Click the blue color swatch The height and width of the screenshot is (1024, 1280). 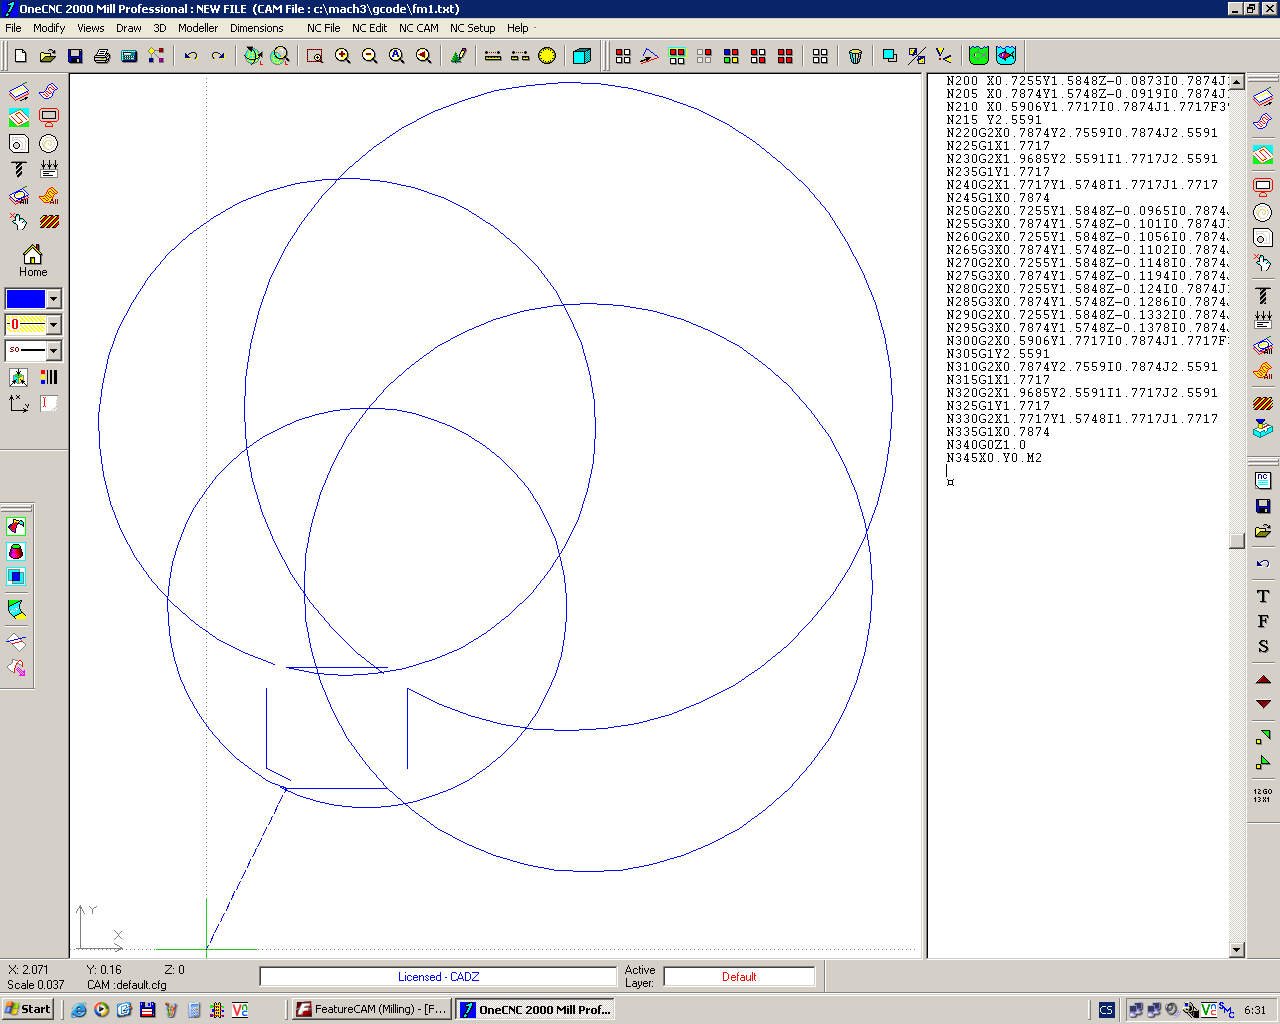click(25, 299)
